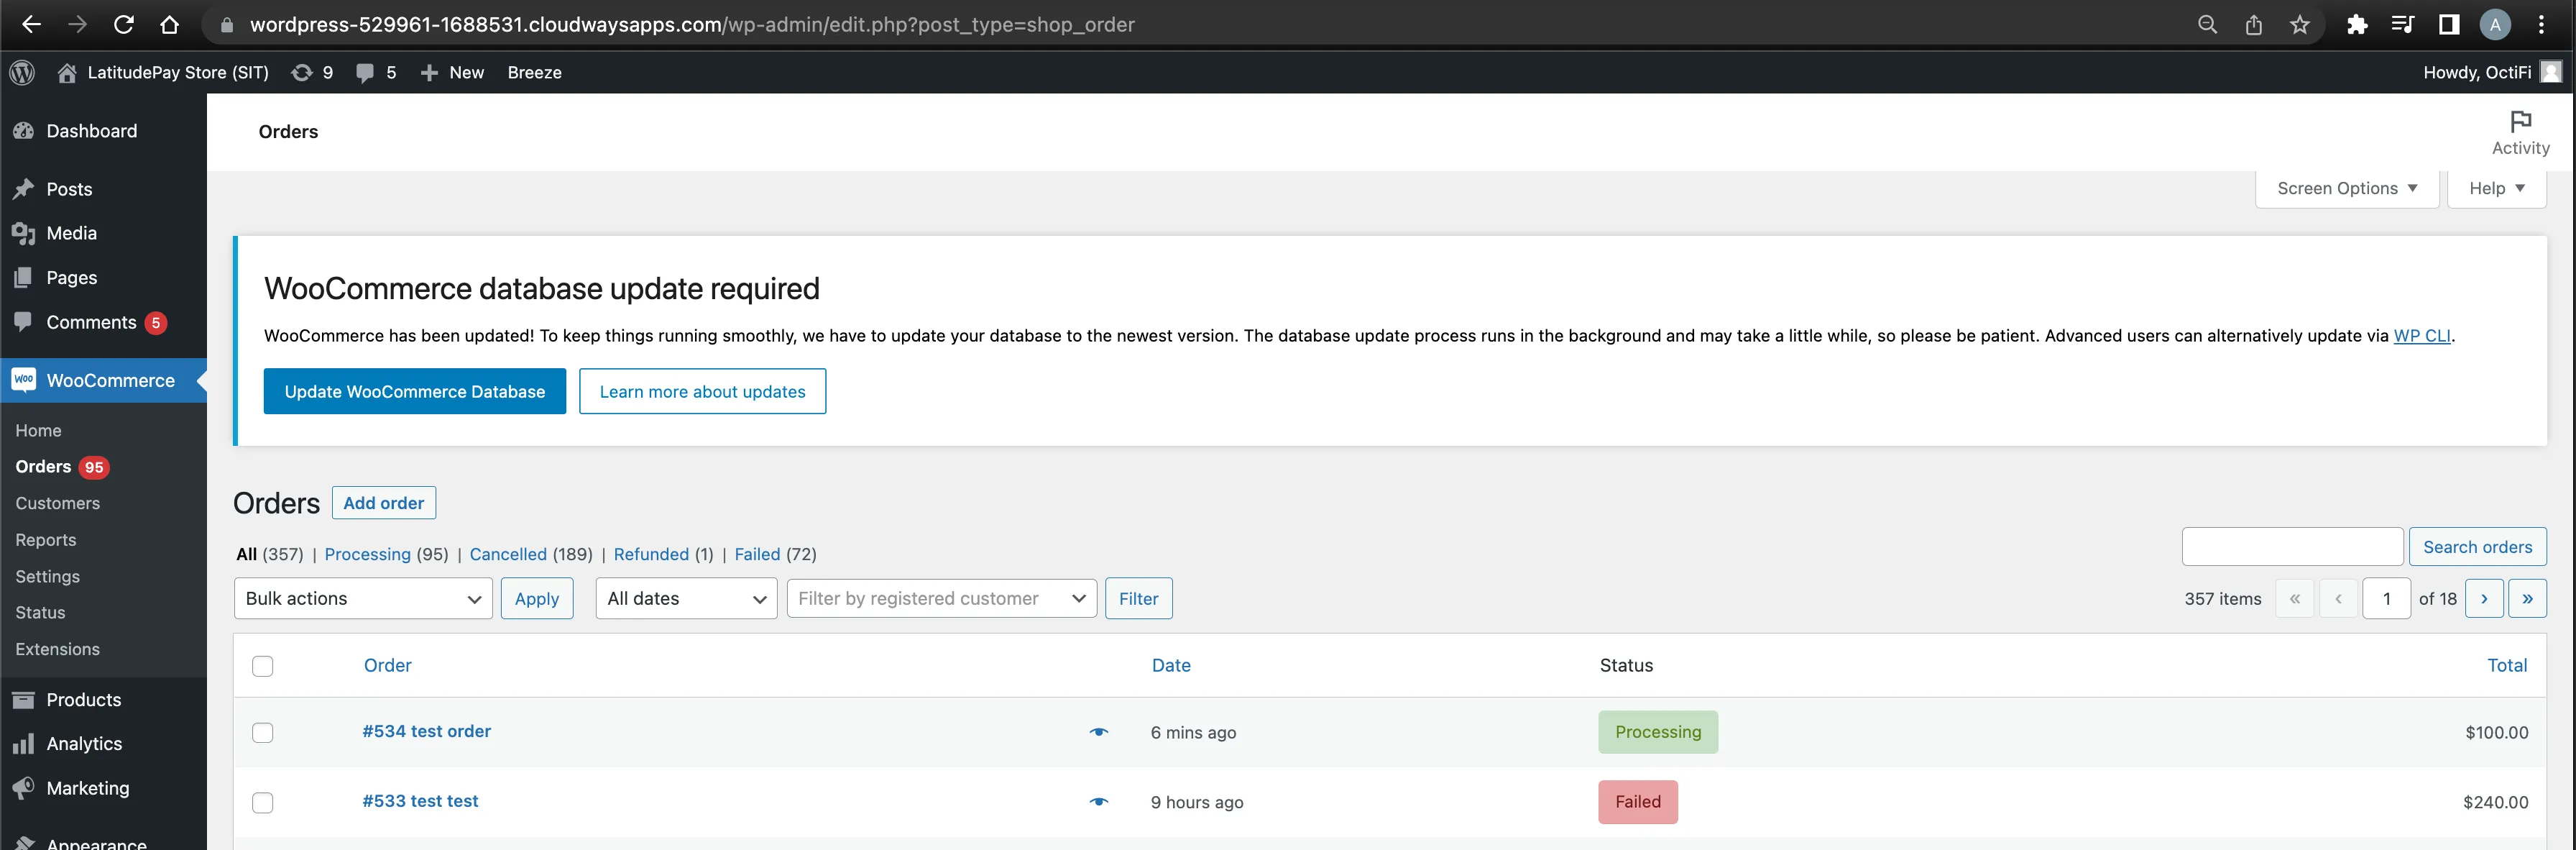Open the browser three-dot menu
2576x850 pixels.
click(x=2541, y=25)
